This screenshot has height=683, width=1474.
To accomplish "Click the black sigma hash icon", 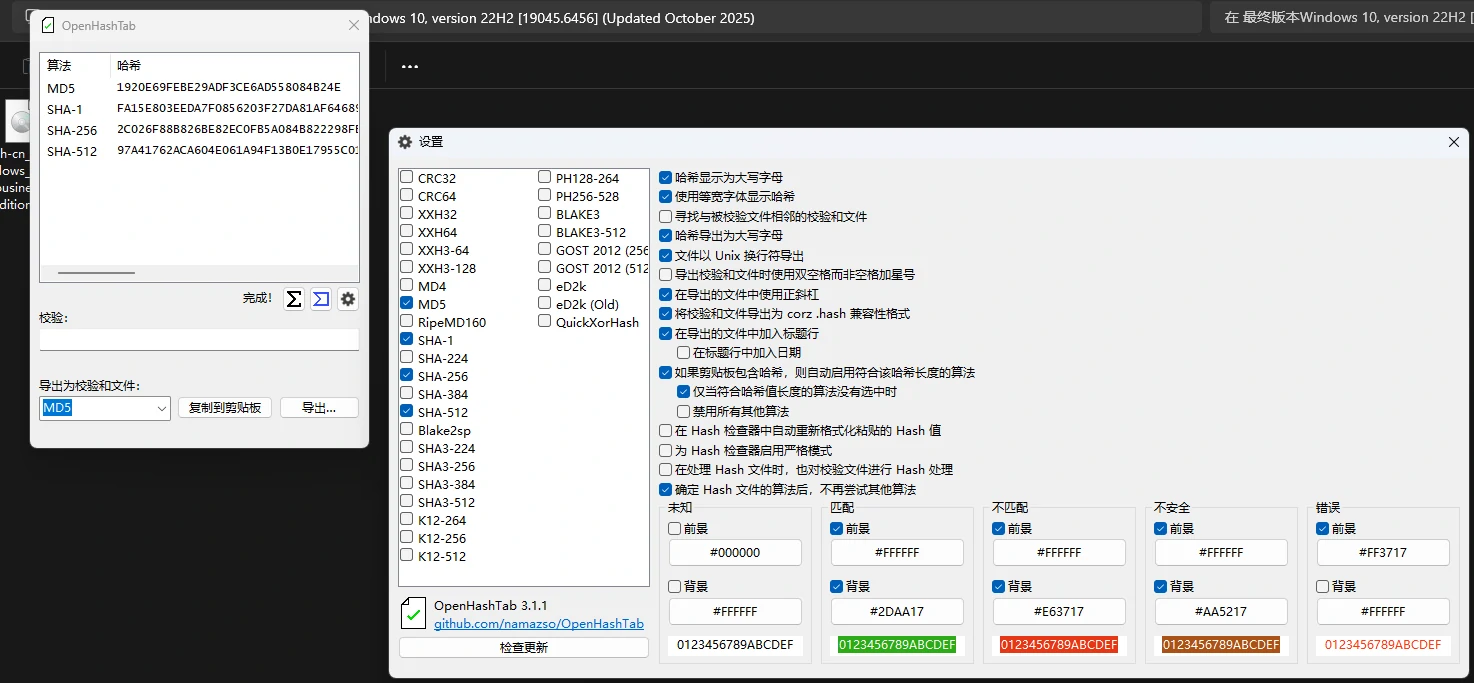I will point(294,299).
